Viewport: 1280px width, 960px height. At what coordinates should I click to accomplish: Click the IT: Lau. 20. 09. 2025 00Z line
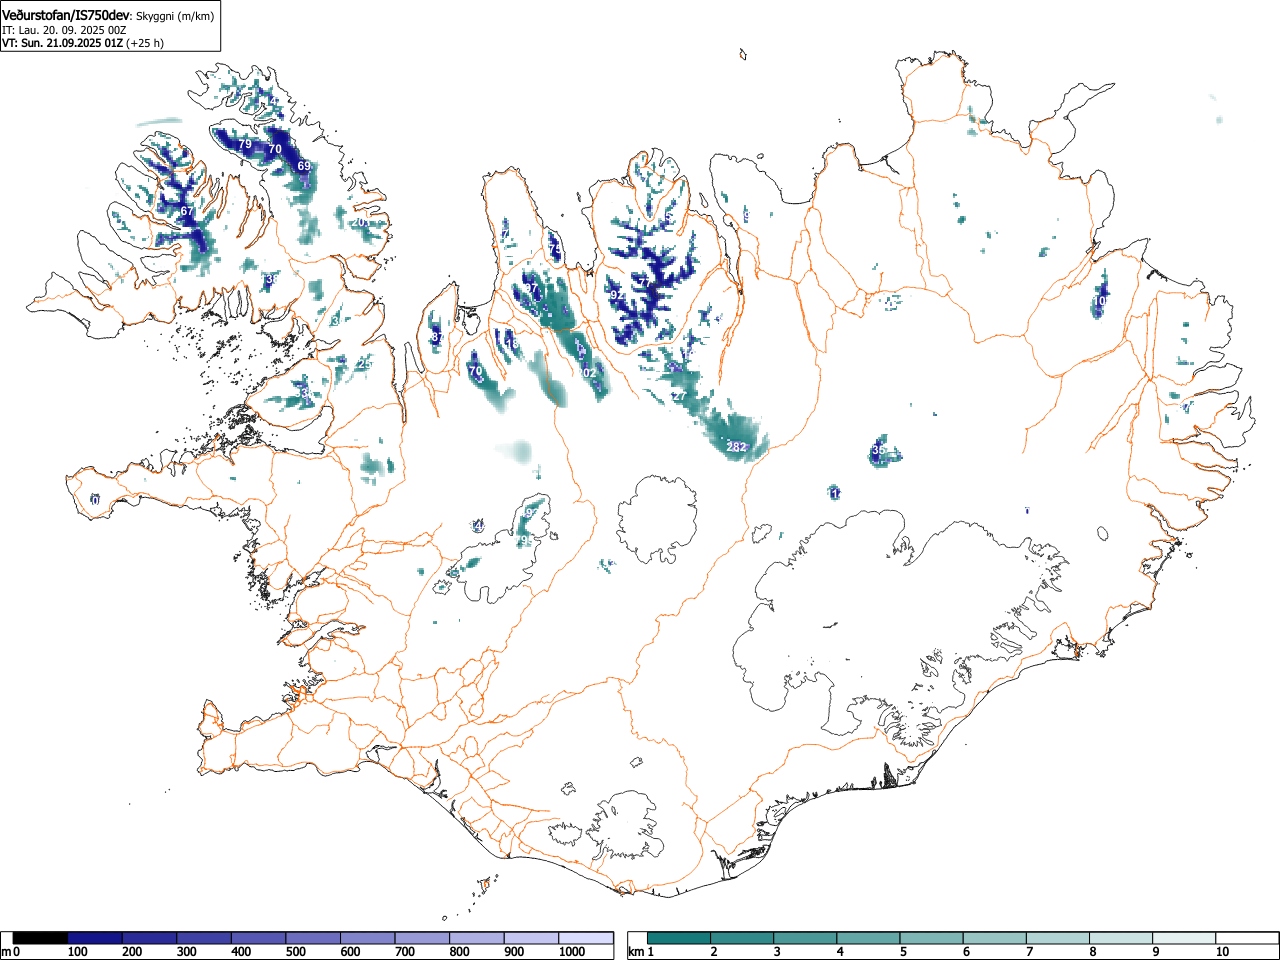(64, 30)
